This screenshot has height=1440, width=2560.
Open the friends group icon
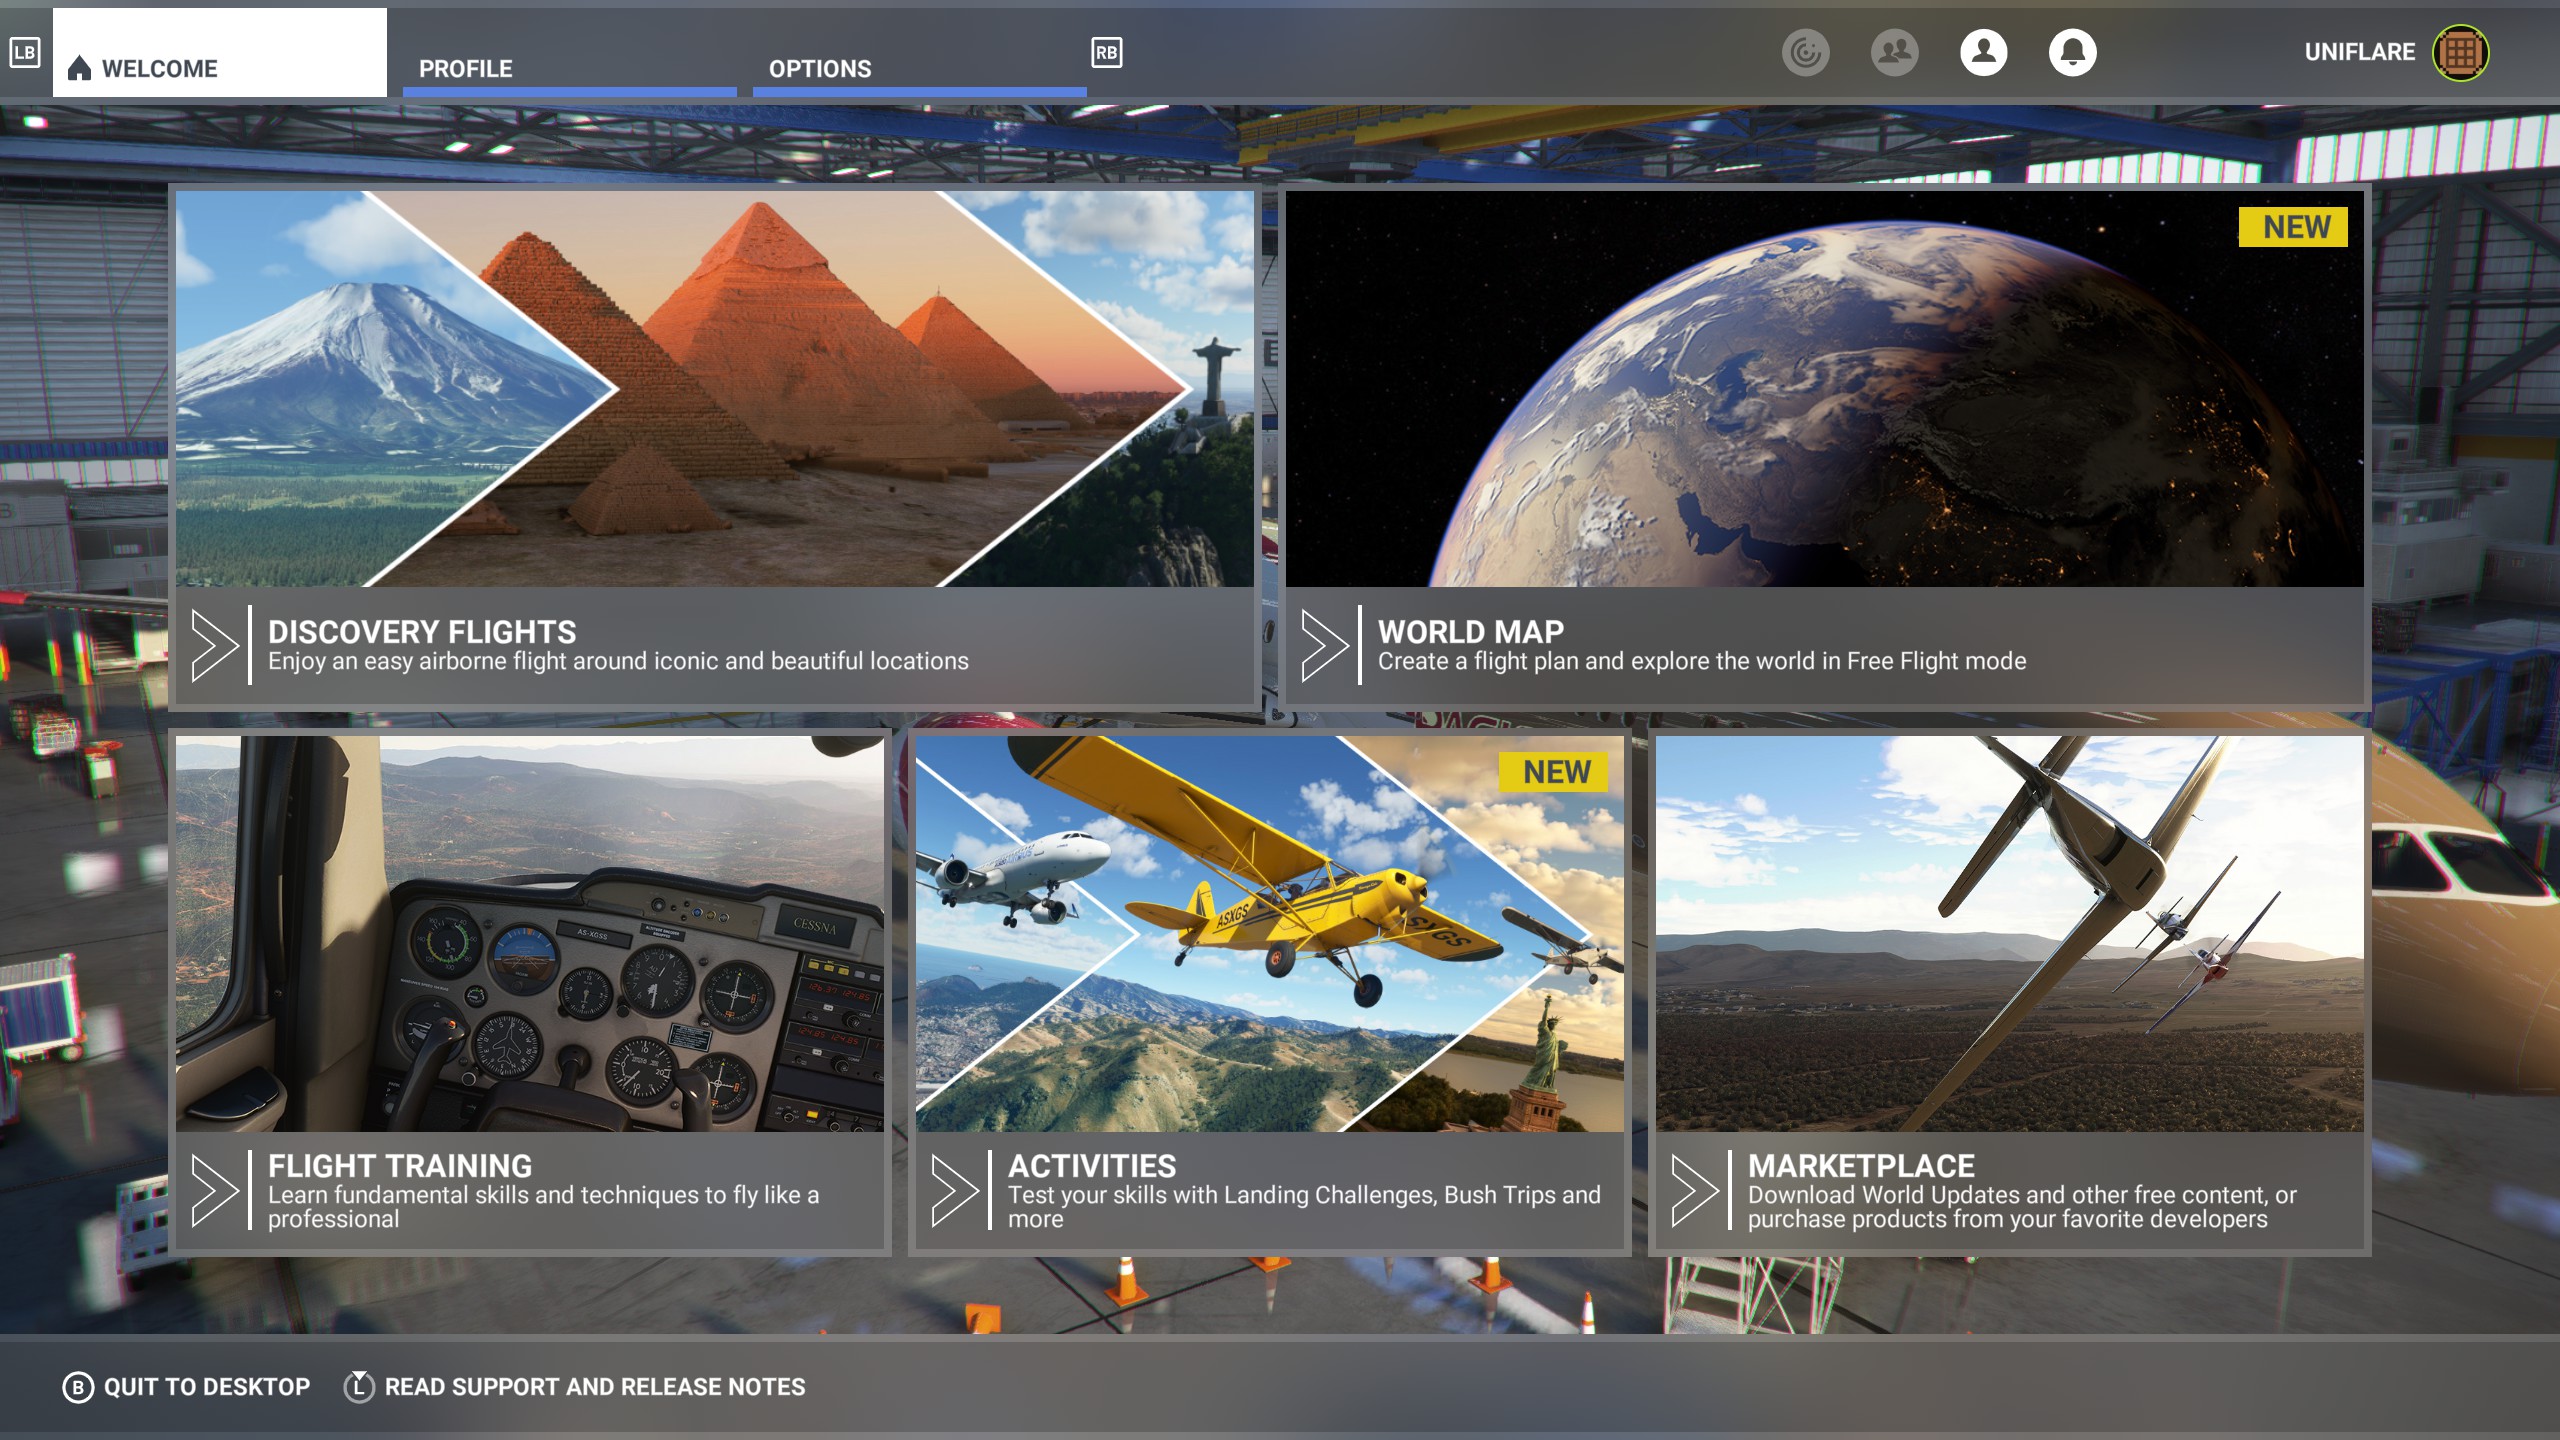tap(1894, 52)
